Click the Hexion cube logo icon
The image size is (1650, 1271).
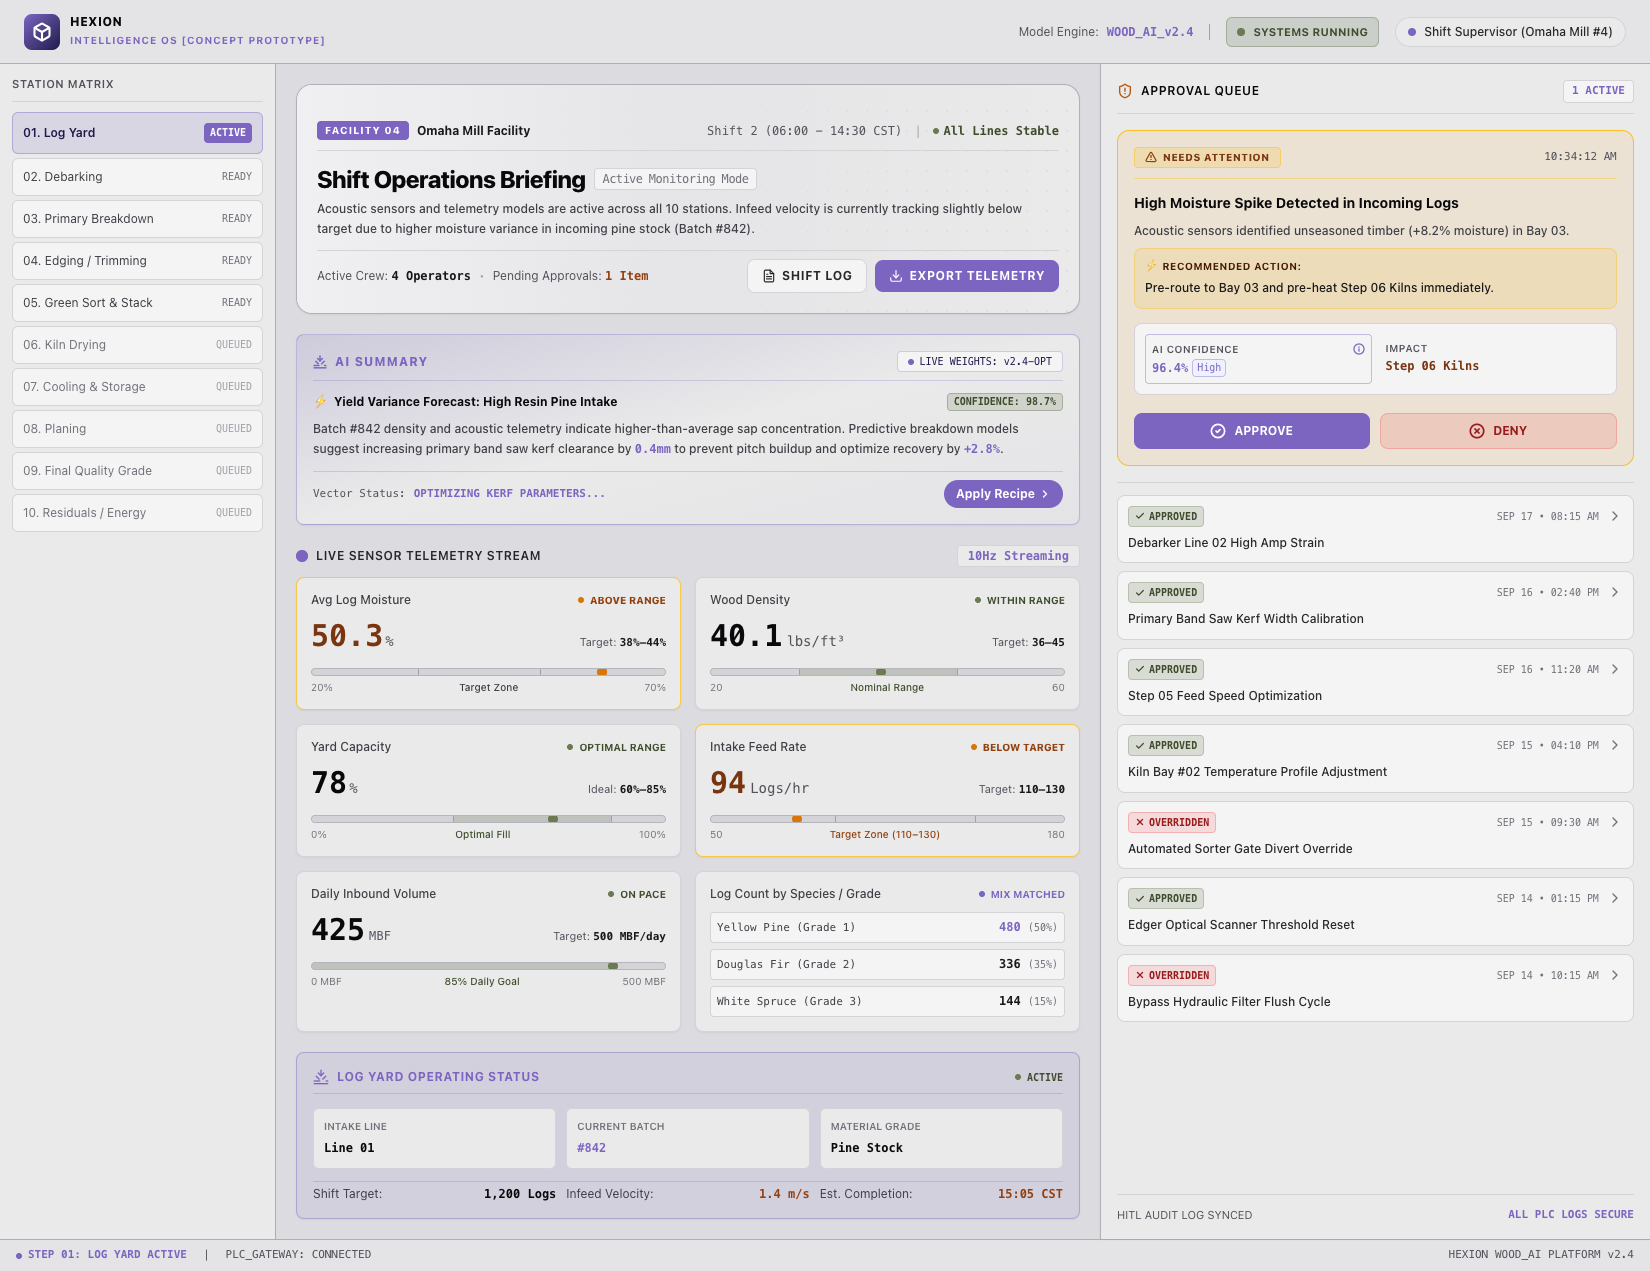click(x=42, y=32)
